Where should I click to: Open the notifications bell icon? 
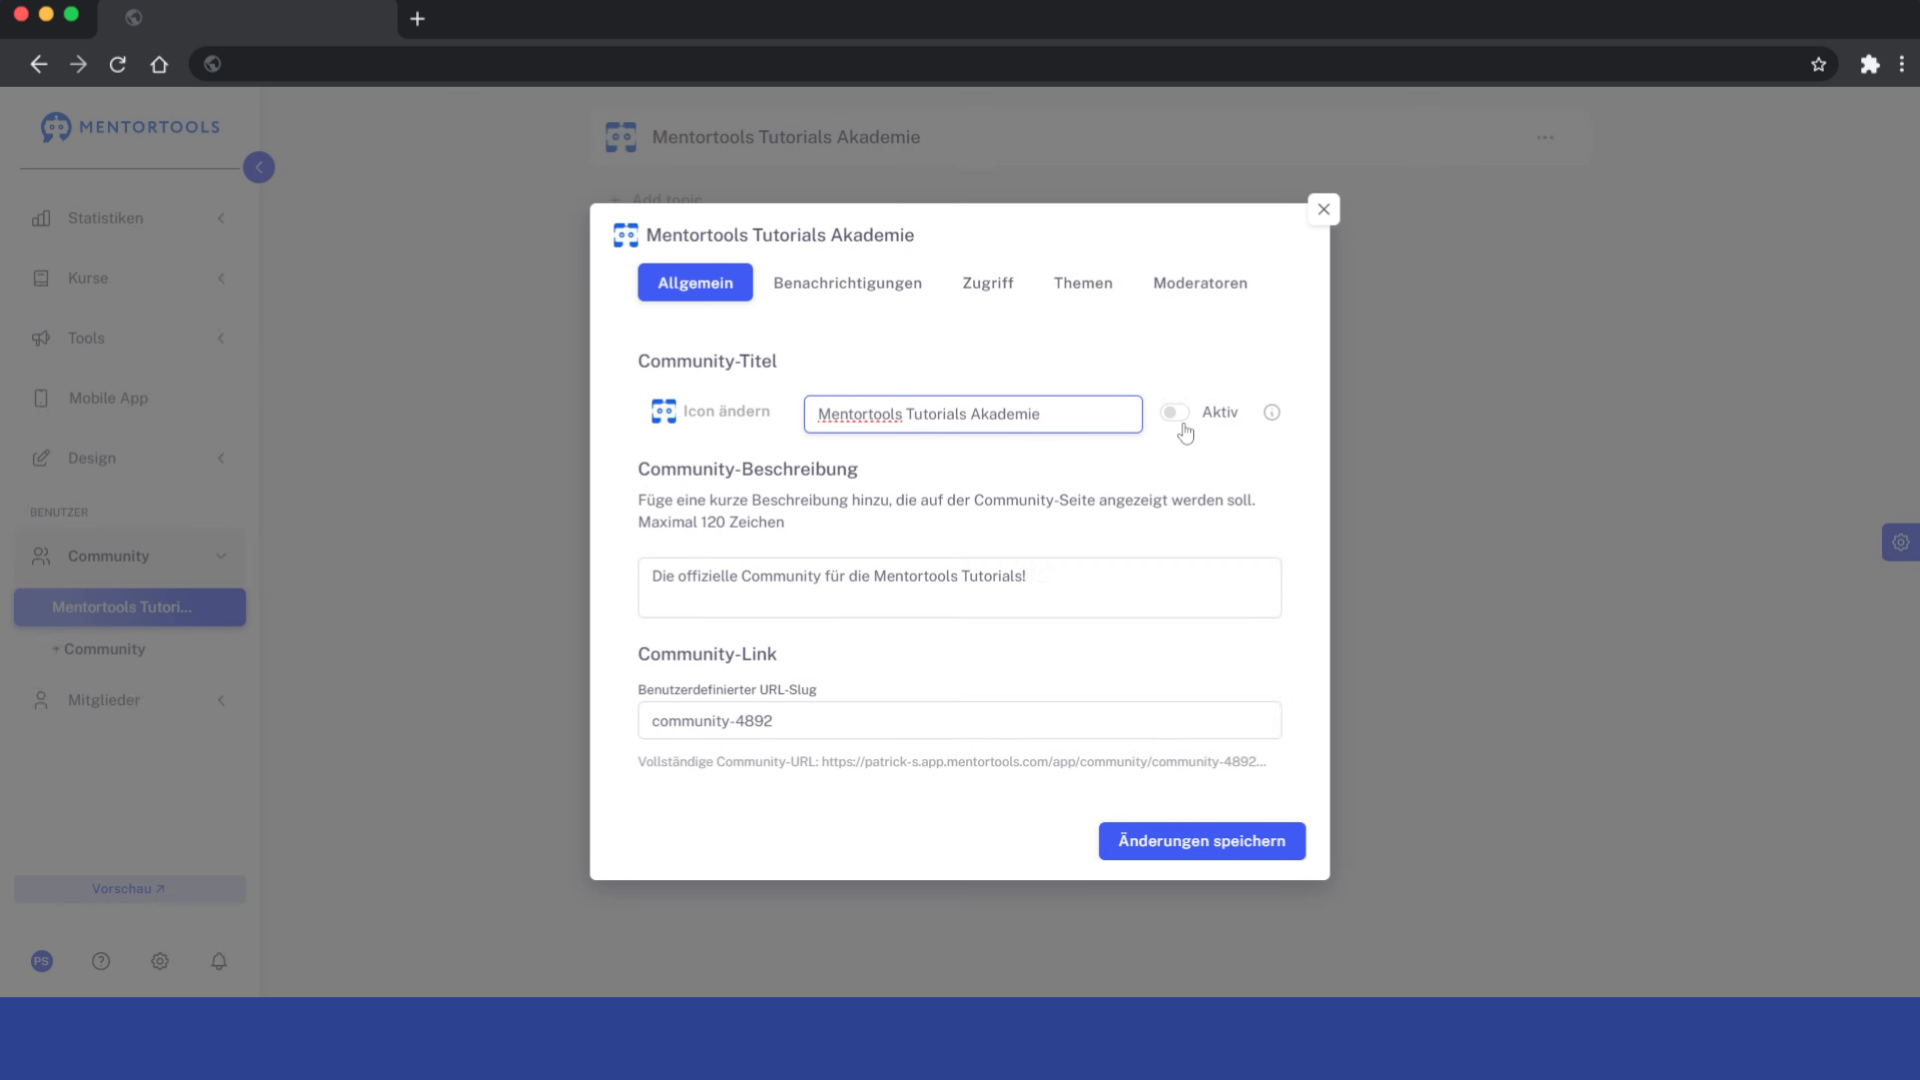219,961
